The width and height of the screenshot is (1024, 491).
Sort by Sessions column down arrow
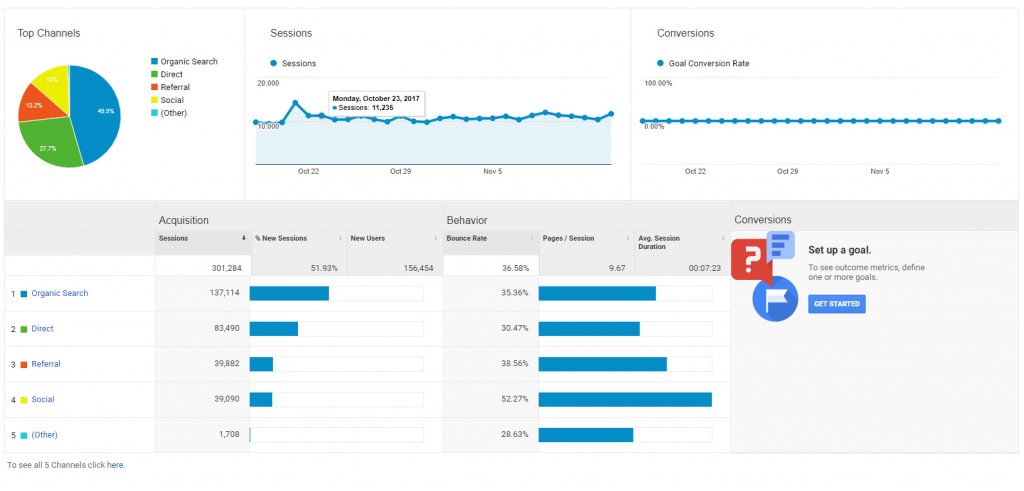pos(244,238)
